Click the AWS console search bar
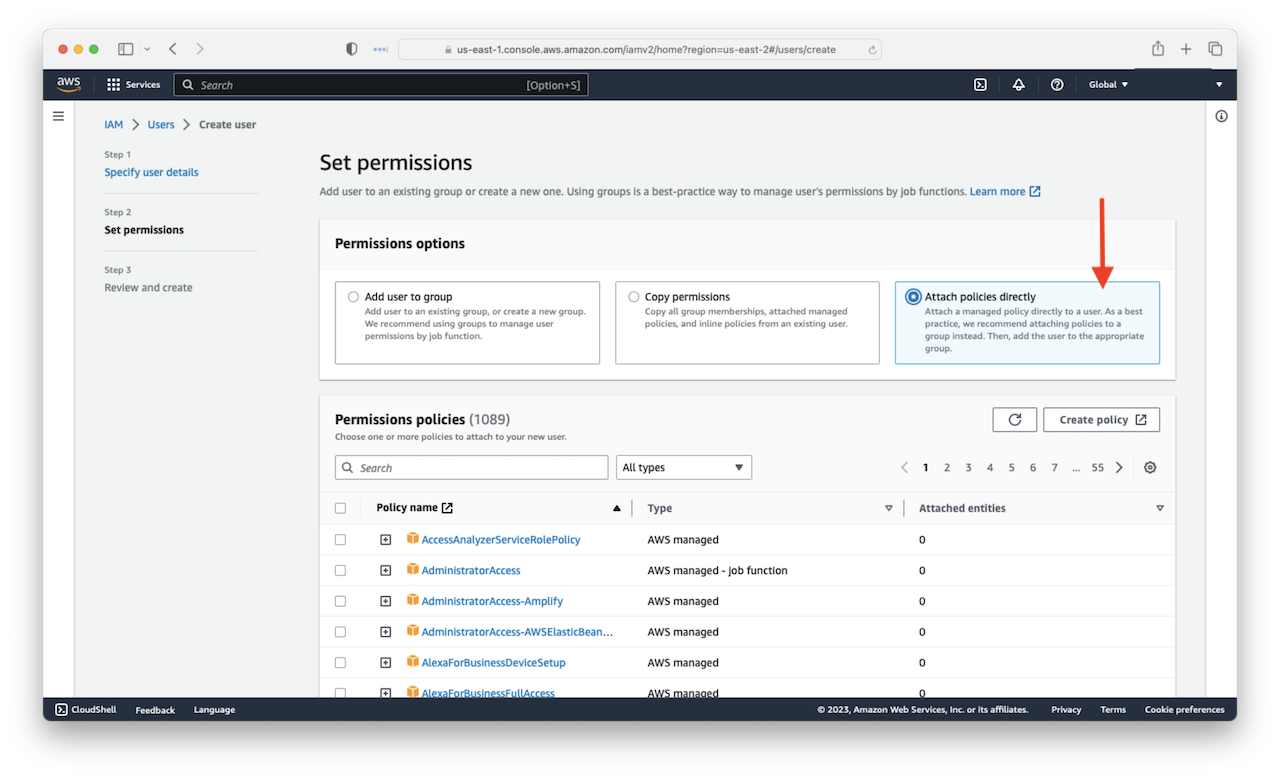Image resolution: width=1280 pixels, height=778 pixels. (x=381, y=85)
